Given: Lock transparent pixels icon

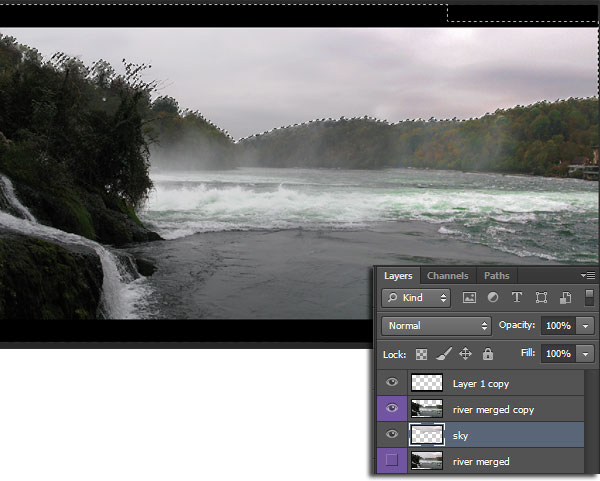Looking at the screenshot, I should (421, 354).
